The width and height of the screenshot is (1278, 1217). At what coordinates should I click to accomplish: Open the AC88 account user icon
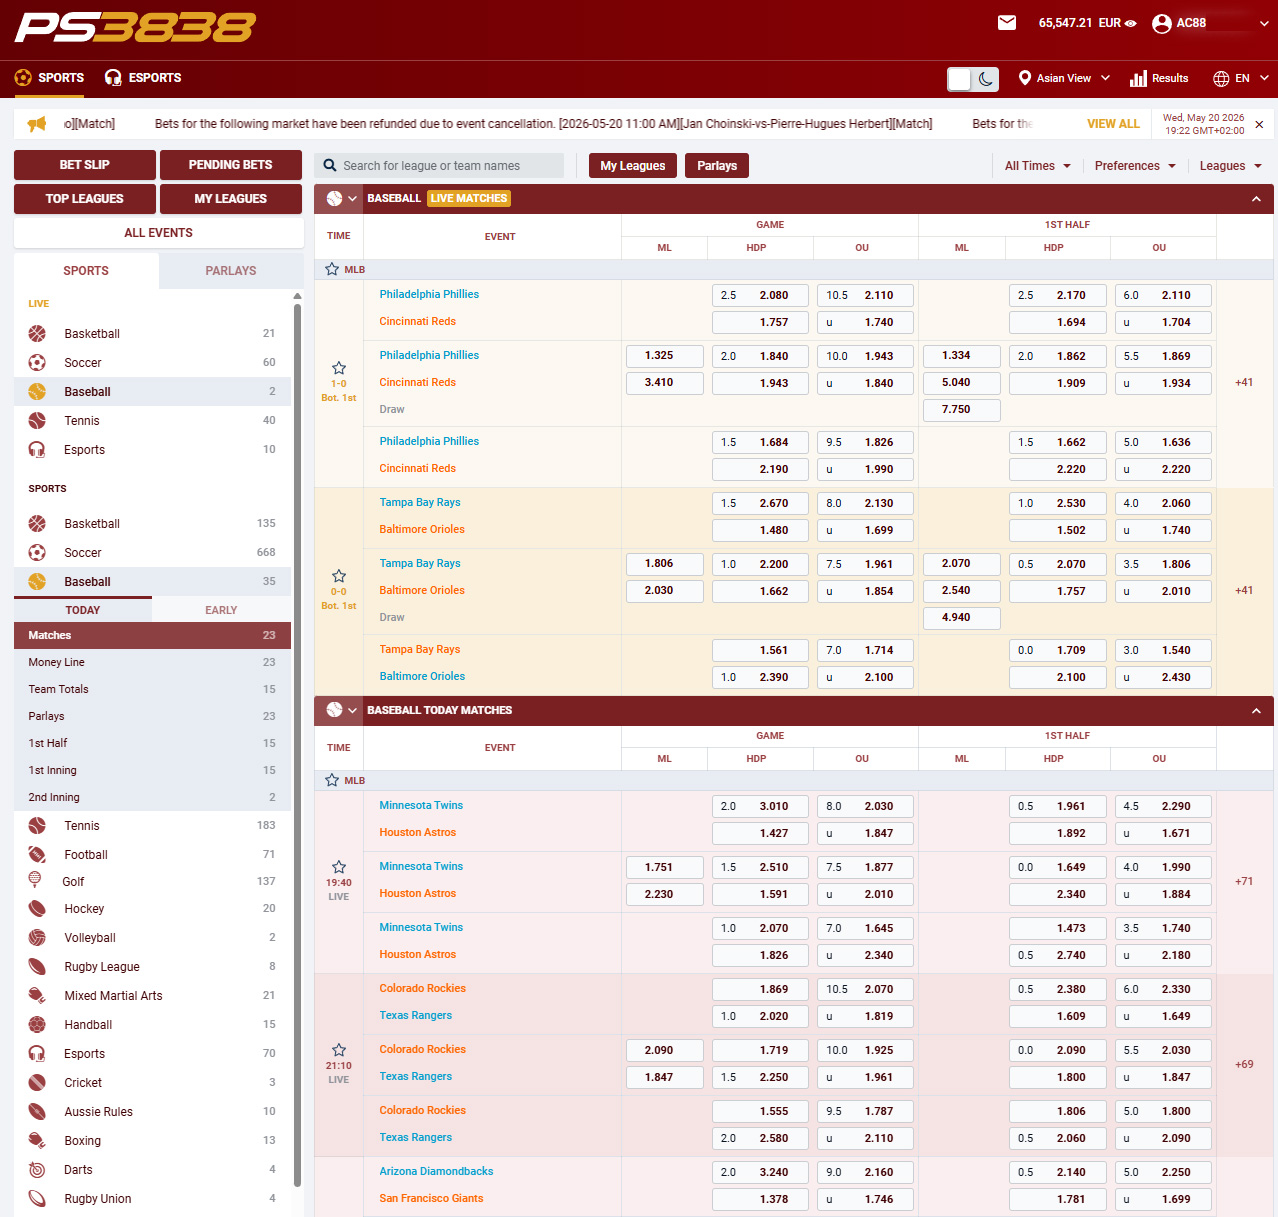tap(1161, 23)
